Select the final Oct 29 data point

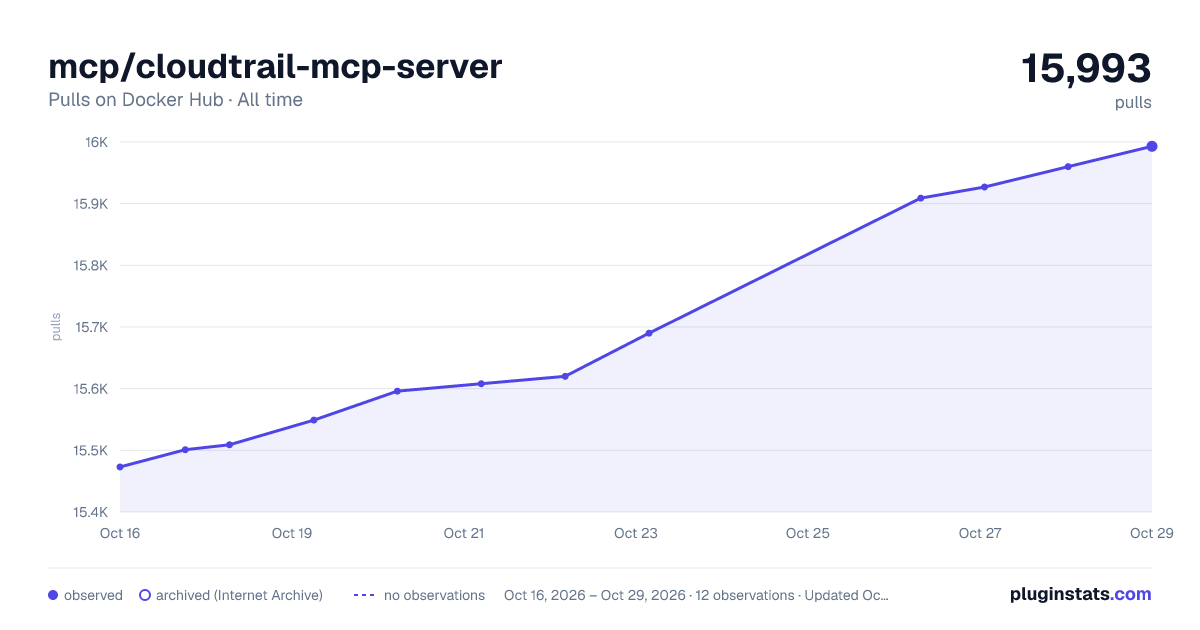tap(1152, 146)
